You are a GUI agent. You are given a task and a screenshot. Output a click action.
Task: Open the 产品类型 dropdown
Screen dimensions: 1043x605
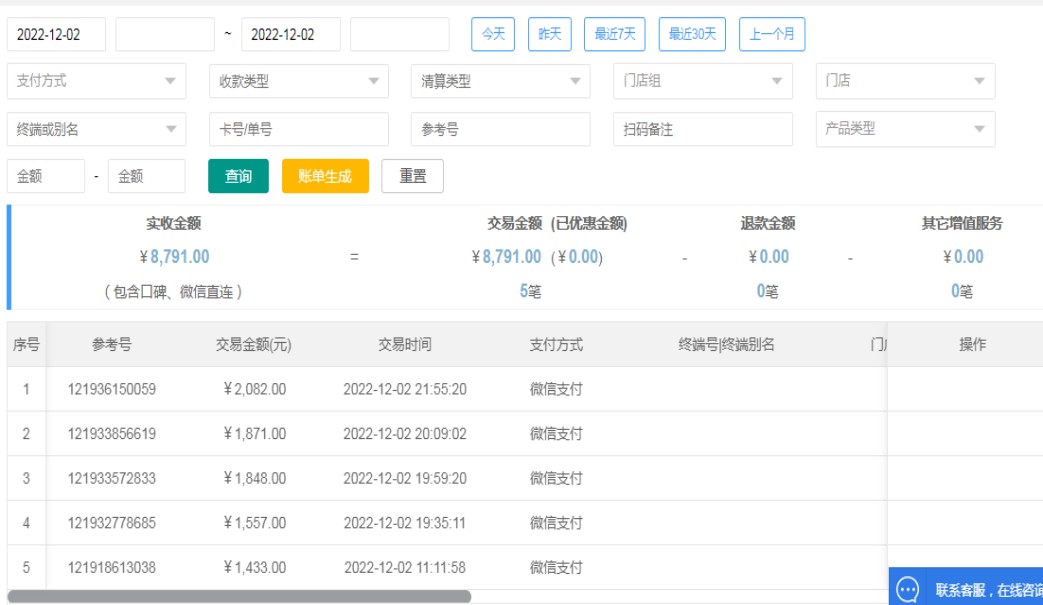(904, 129)
